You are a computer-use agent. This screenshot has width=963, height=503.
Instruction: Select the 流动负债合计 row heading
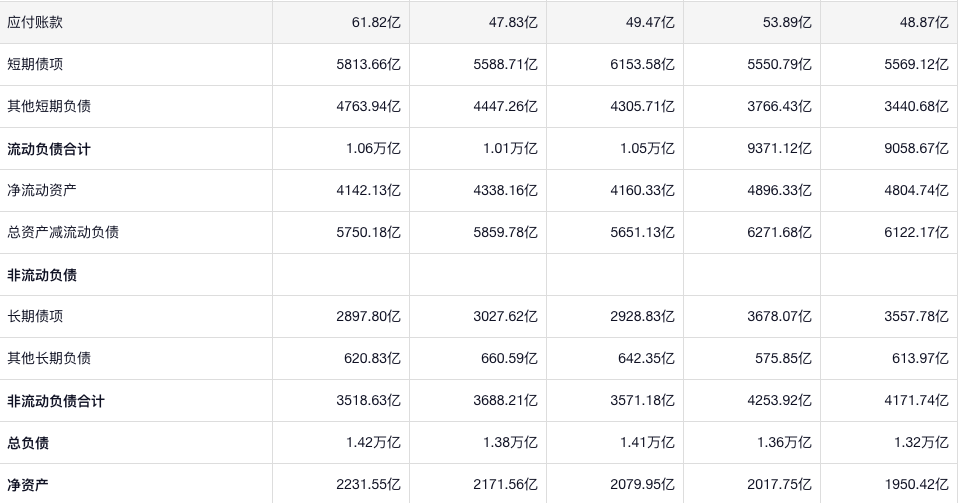[49, 149]
